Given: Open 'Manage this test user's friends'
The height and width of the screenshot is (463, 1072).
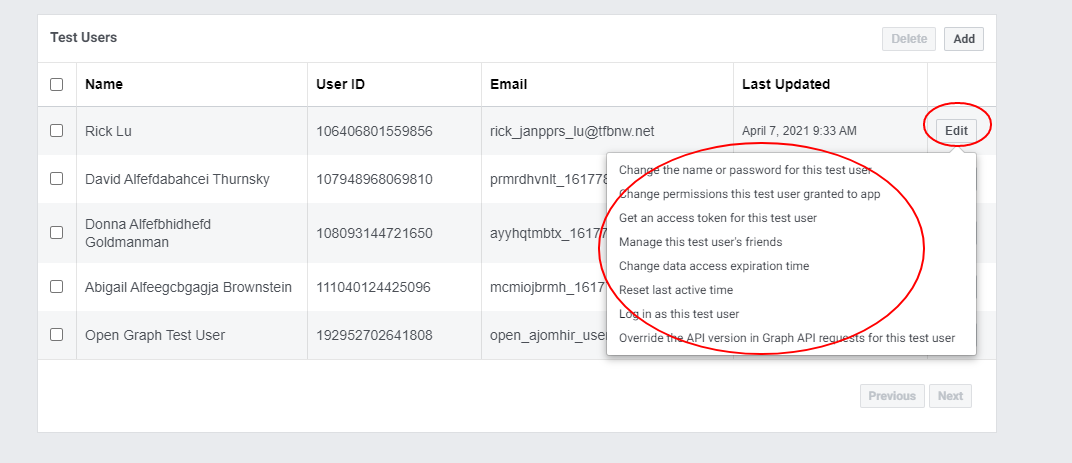Looking at the screenshot, I should pyautogui.click(x=700, y=242).
